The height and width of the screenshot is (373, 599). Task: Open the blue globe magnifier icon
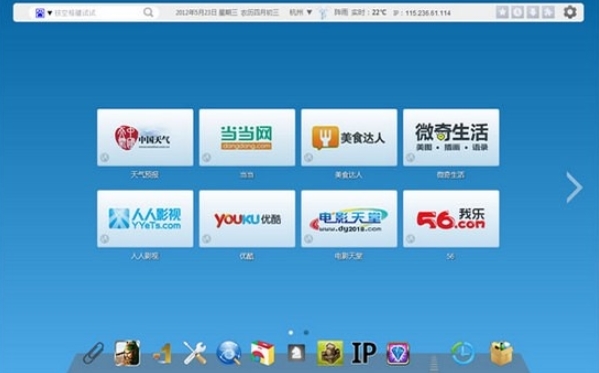point(229,353)
